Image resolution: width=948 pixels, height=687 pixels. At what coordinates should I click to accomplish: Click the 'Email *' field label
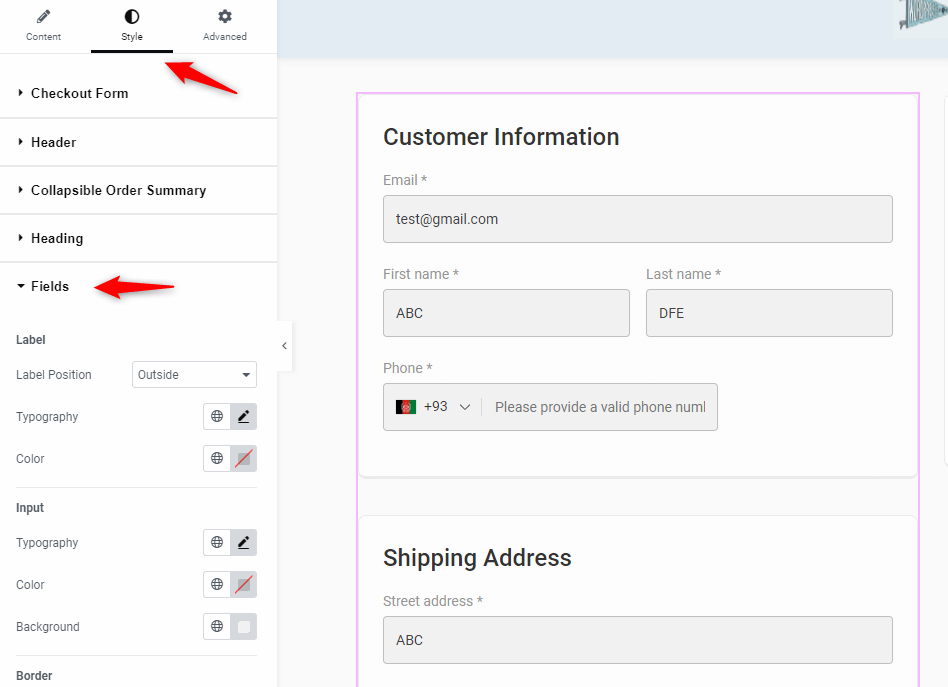tap(405, 180)
